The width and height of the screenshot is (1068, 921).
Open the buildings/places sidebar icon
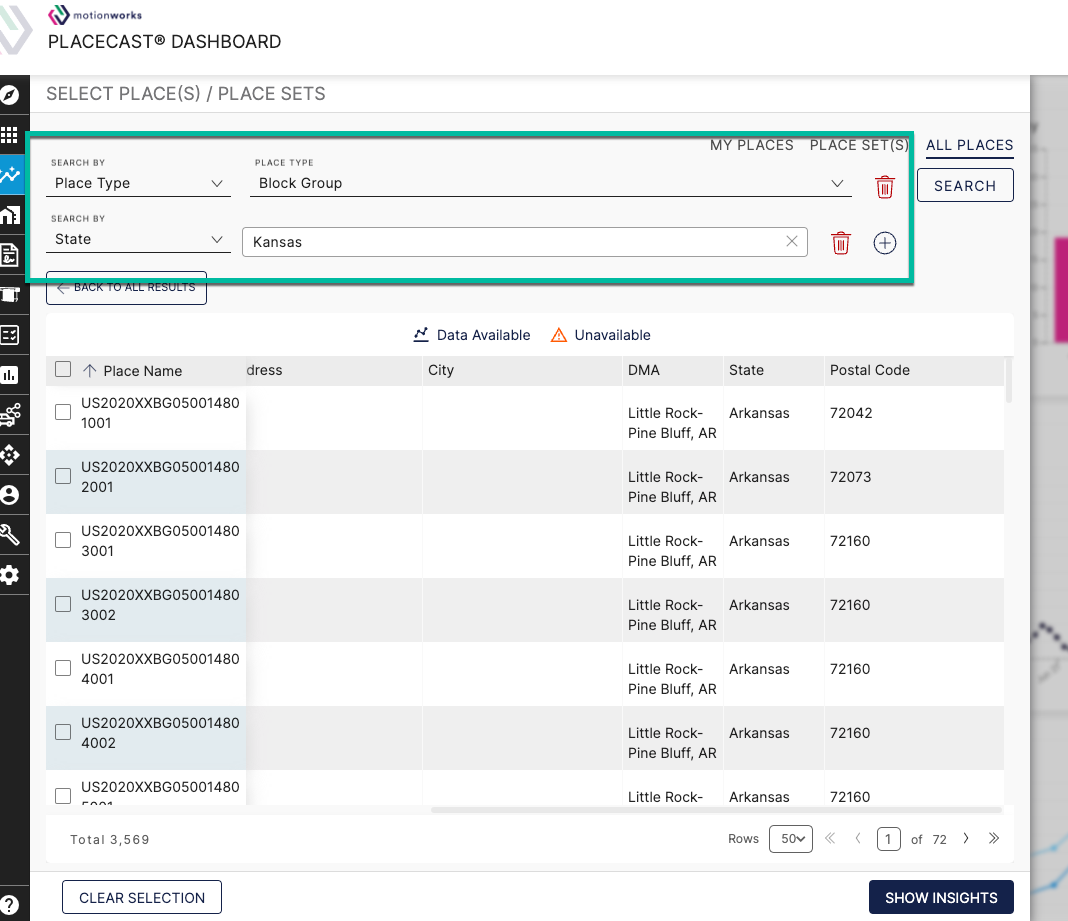(10, 215)
